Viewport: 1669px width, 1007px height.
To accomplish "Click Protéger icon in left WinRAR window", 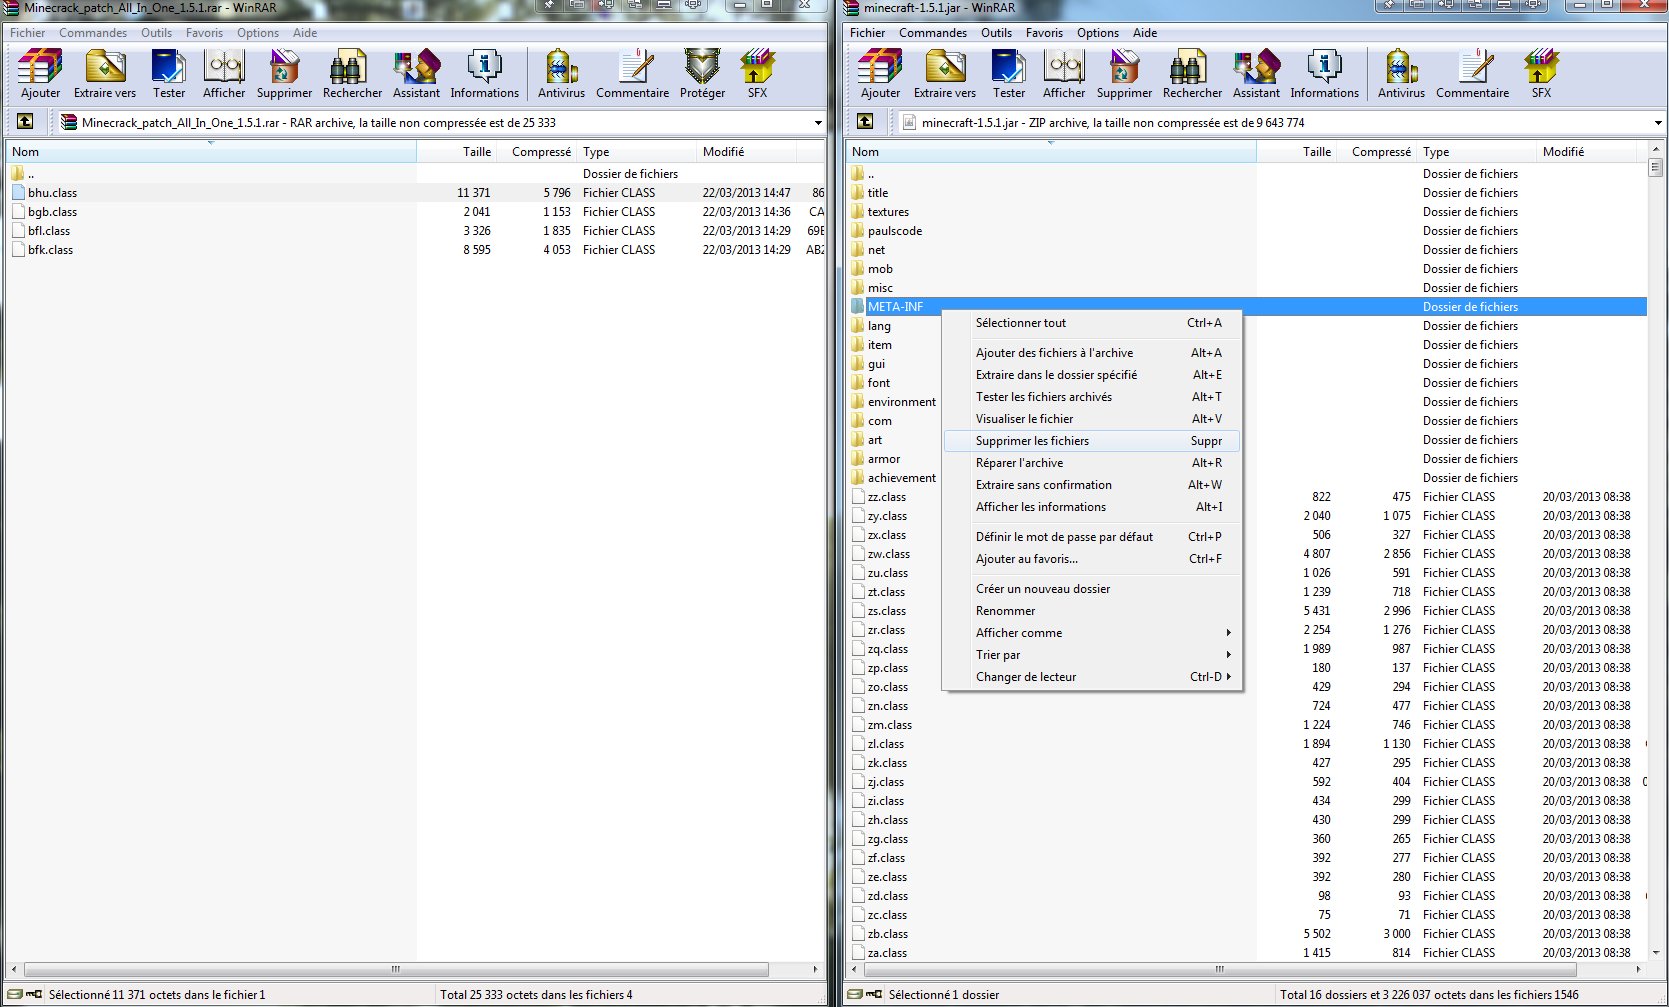I will [702, 74].
